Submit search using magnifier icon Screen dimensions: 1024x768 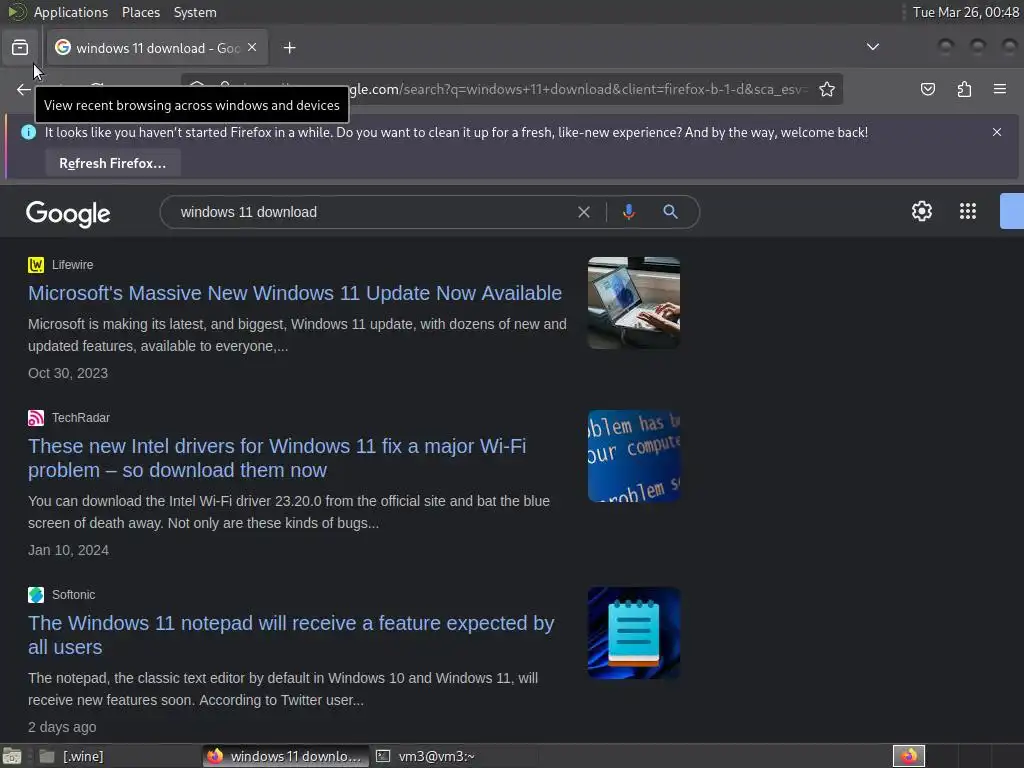[670, 212]
